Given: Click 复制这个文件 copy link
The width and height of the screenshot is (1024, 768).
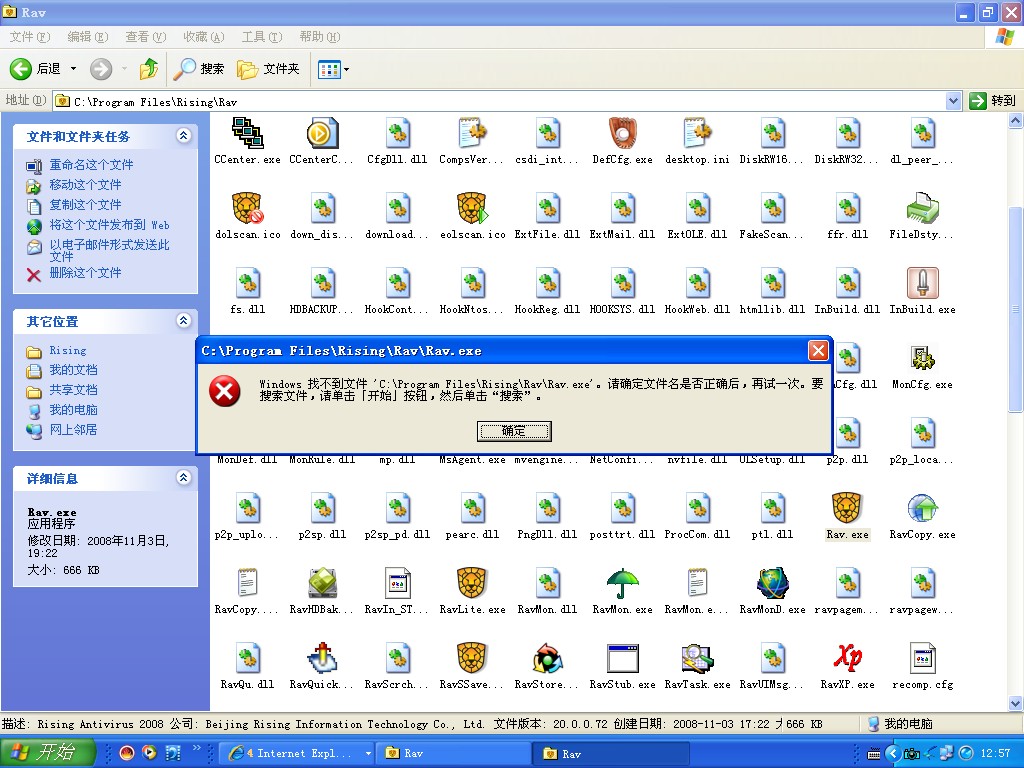Looking at the screenshot, I should pos(85,204).
